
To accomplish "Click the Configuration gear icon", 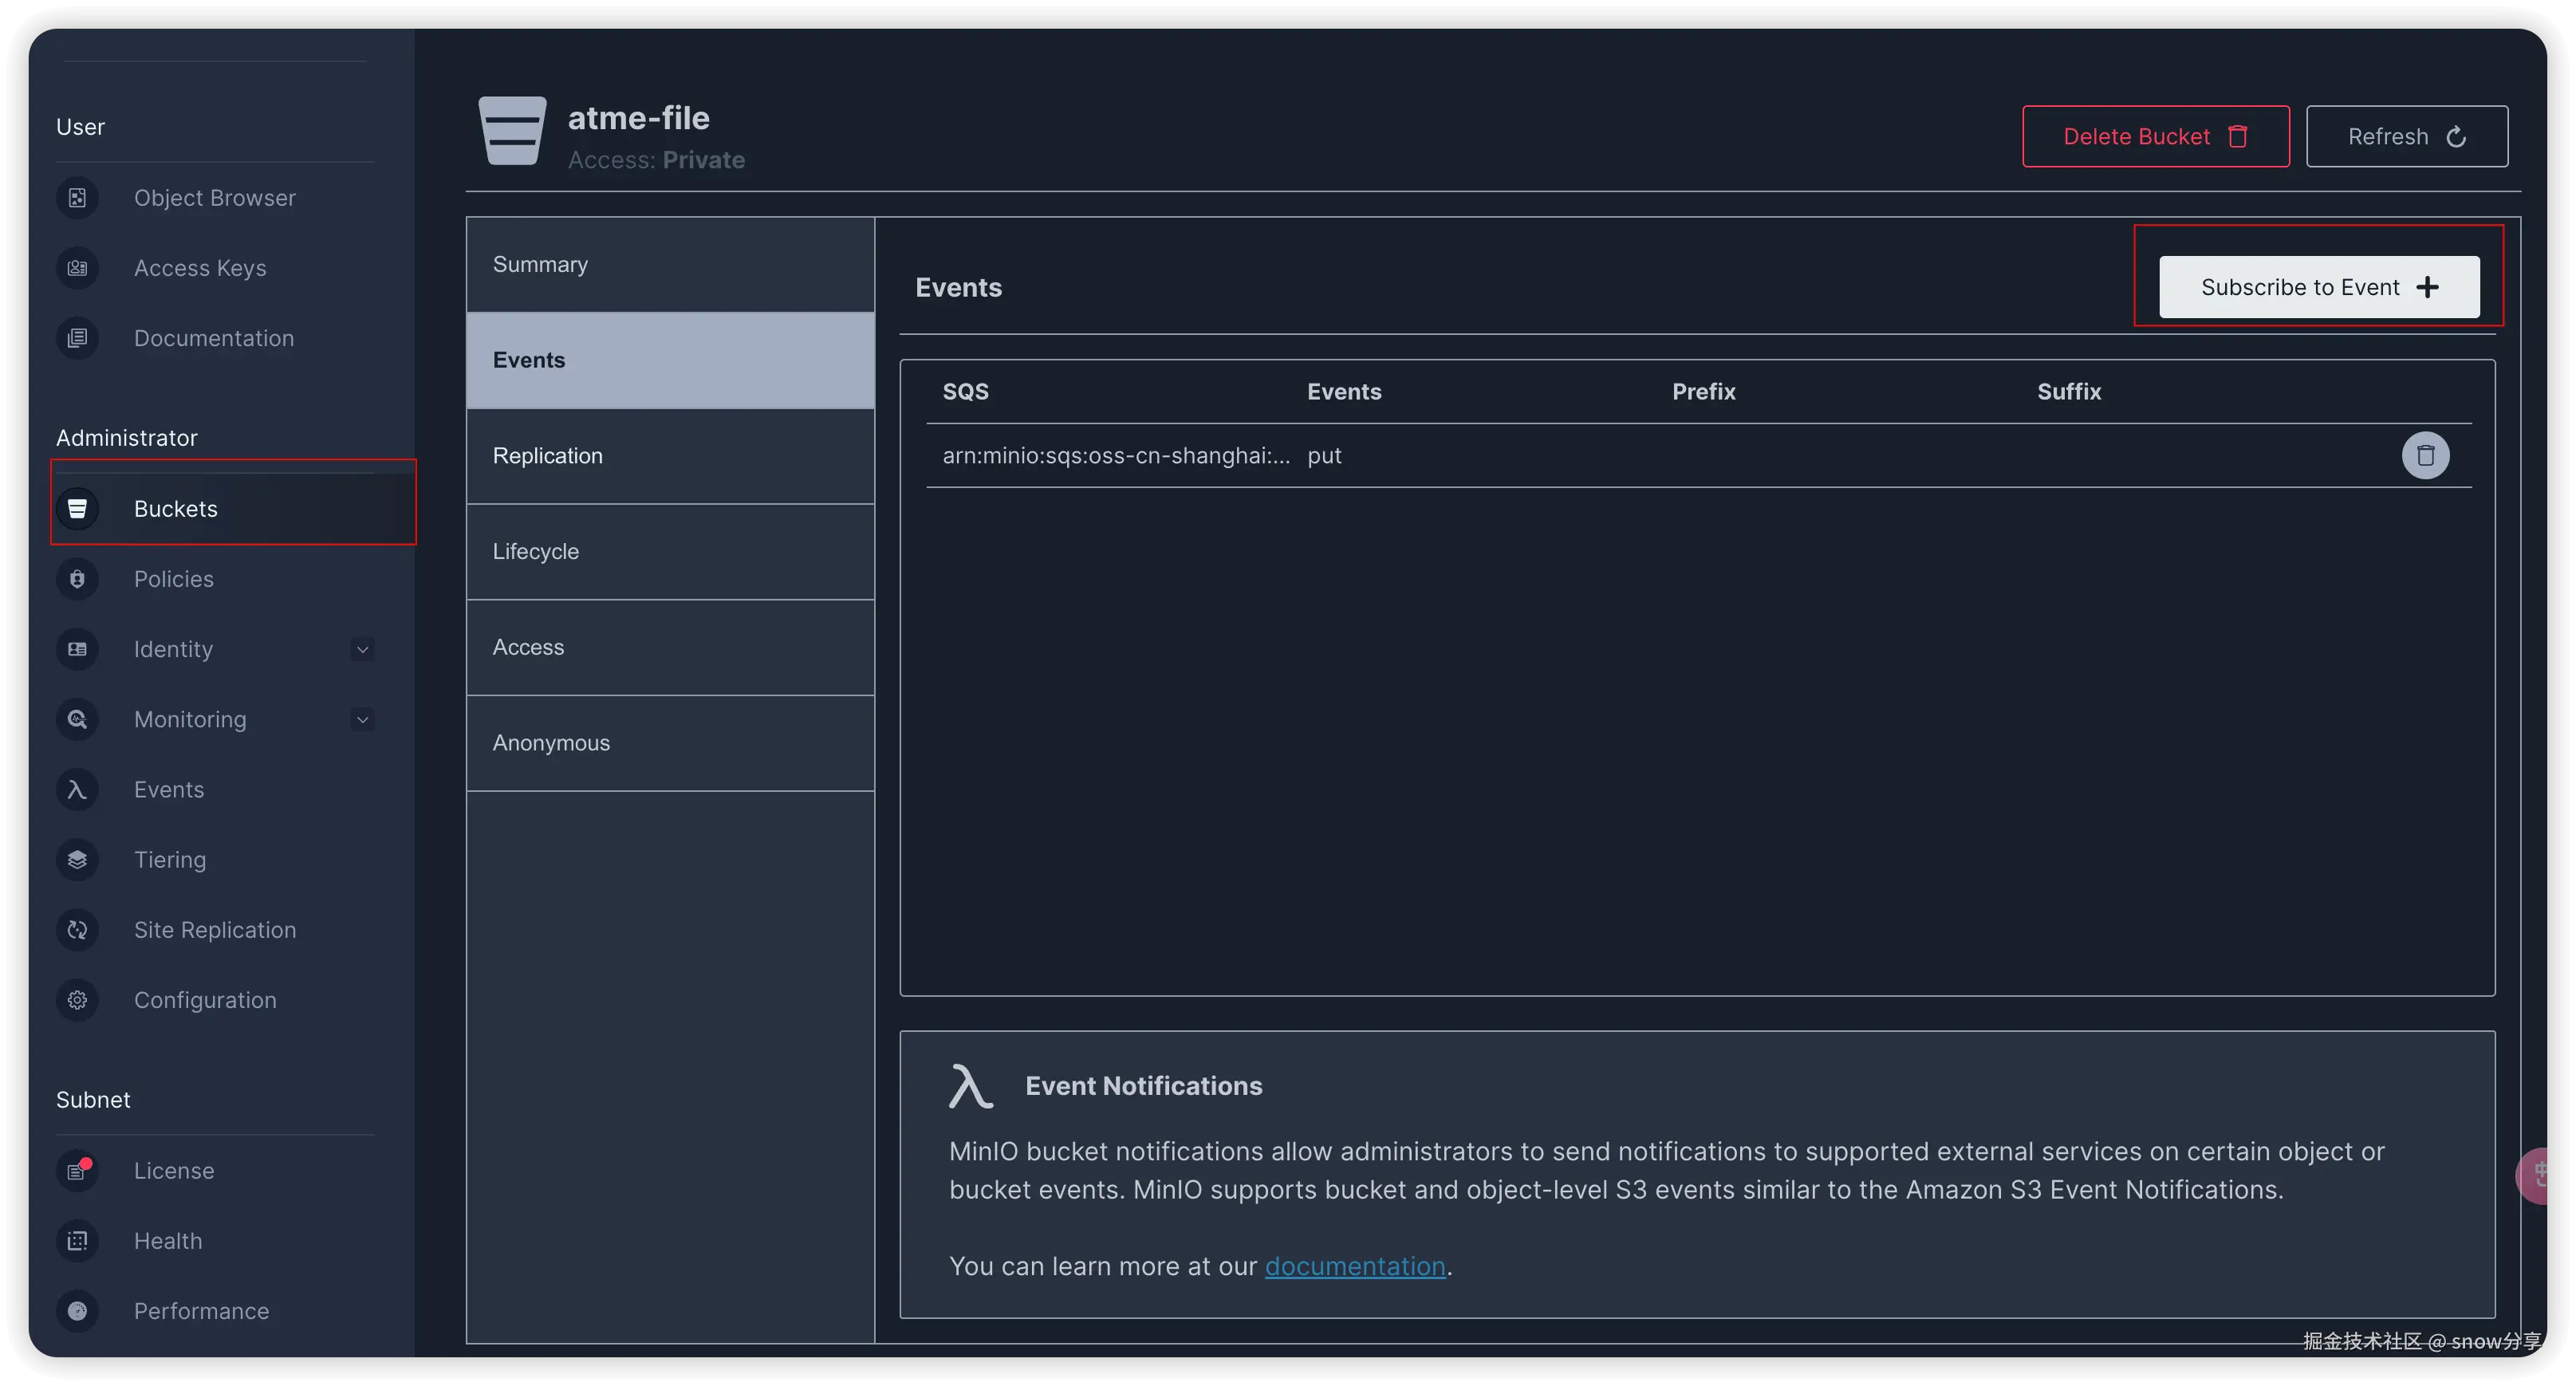I will tap(77, 1000).
